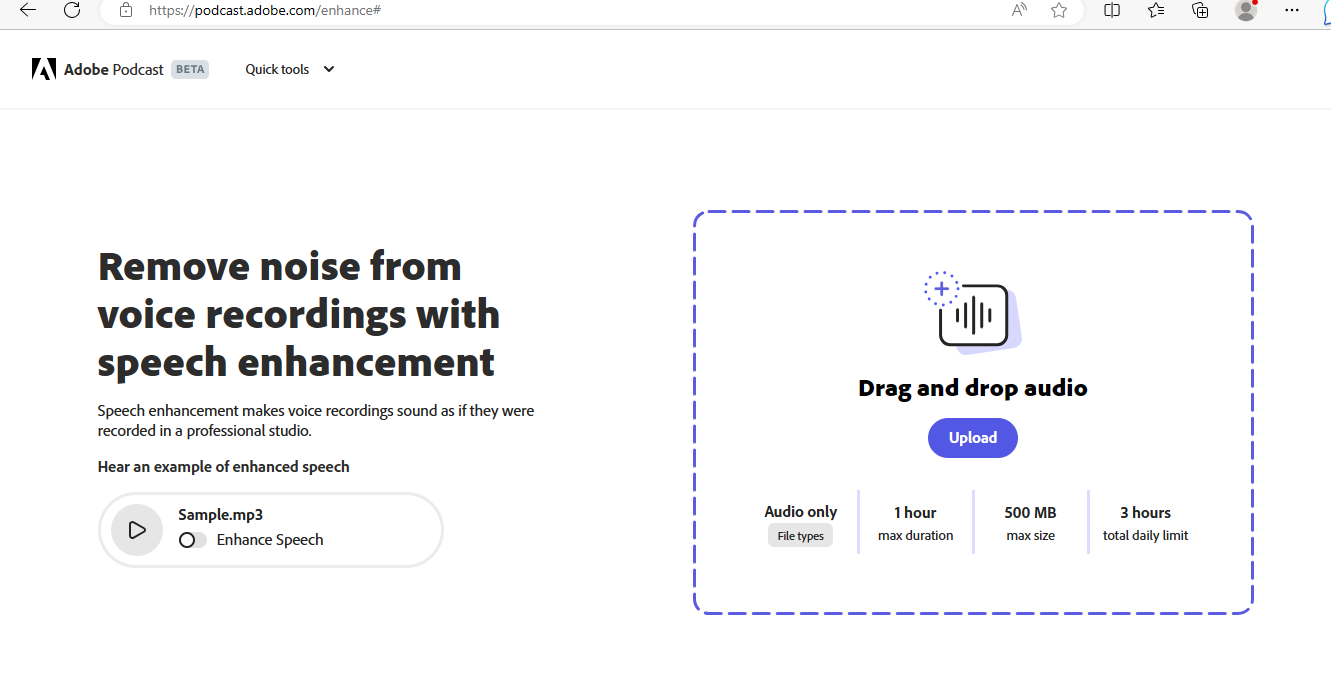Click the 3 hours total daily limit text

click(x=1145, y=523)
